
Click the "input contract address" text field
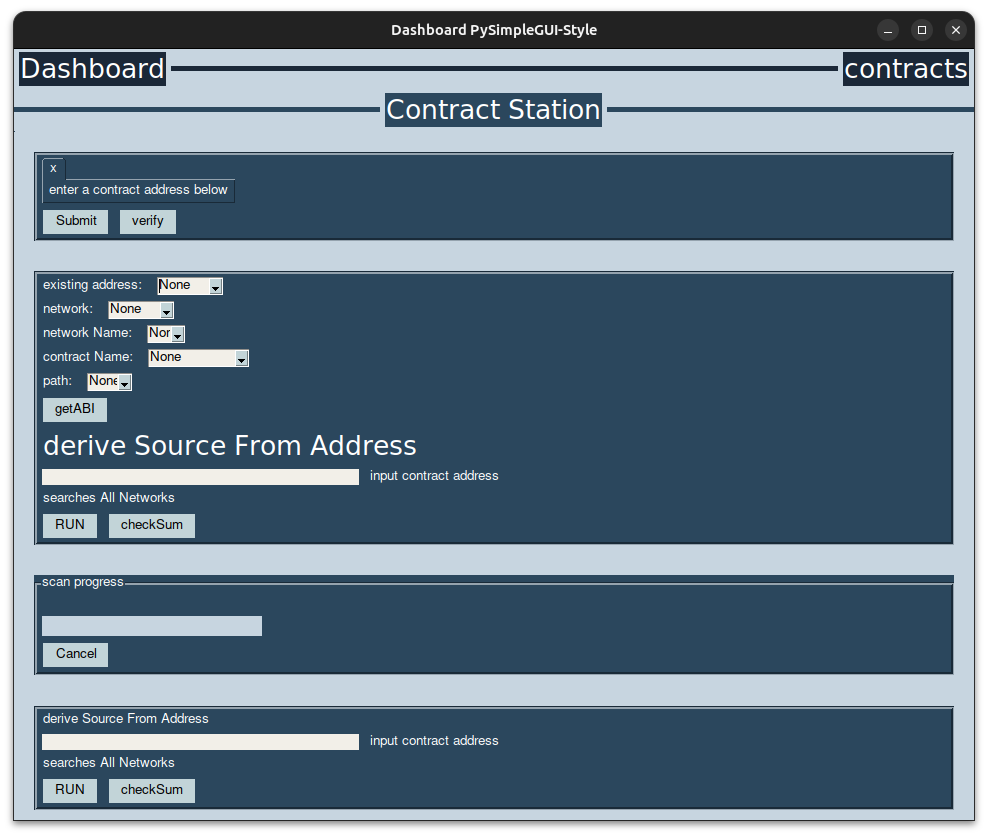click(x=200, y=476)
